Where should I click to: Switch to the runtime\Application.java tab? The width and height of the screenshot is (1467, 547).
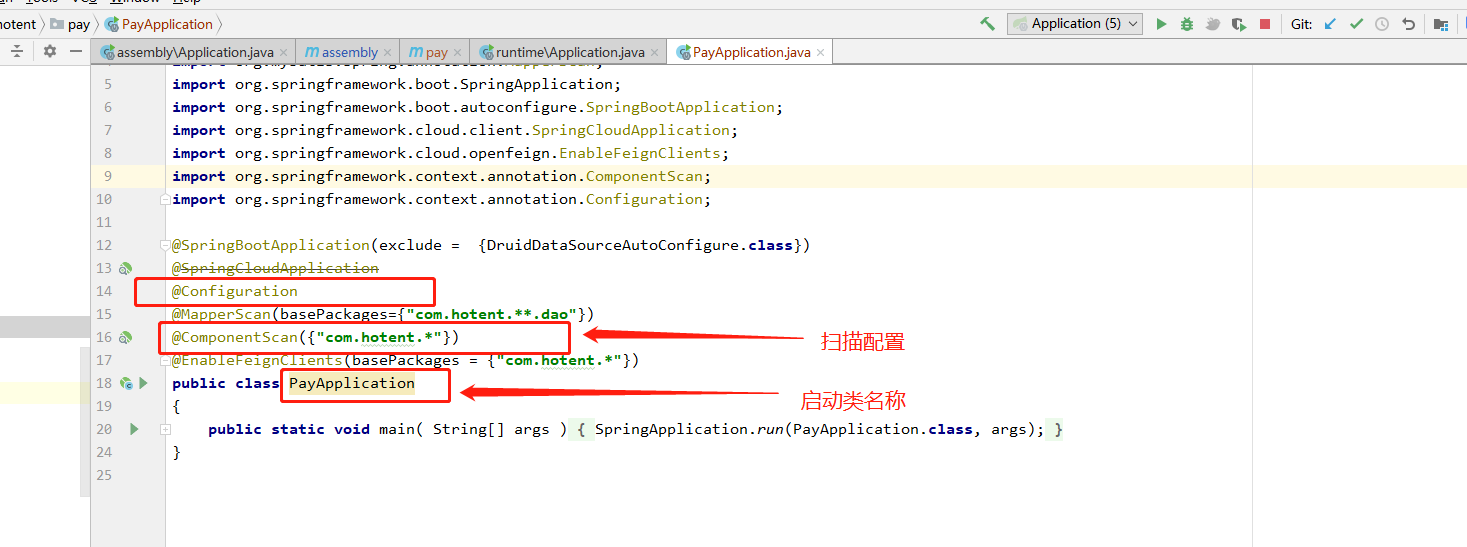[570, 52]
